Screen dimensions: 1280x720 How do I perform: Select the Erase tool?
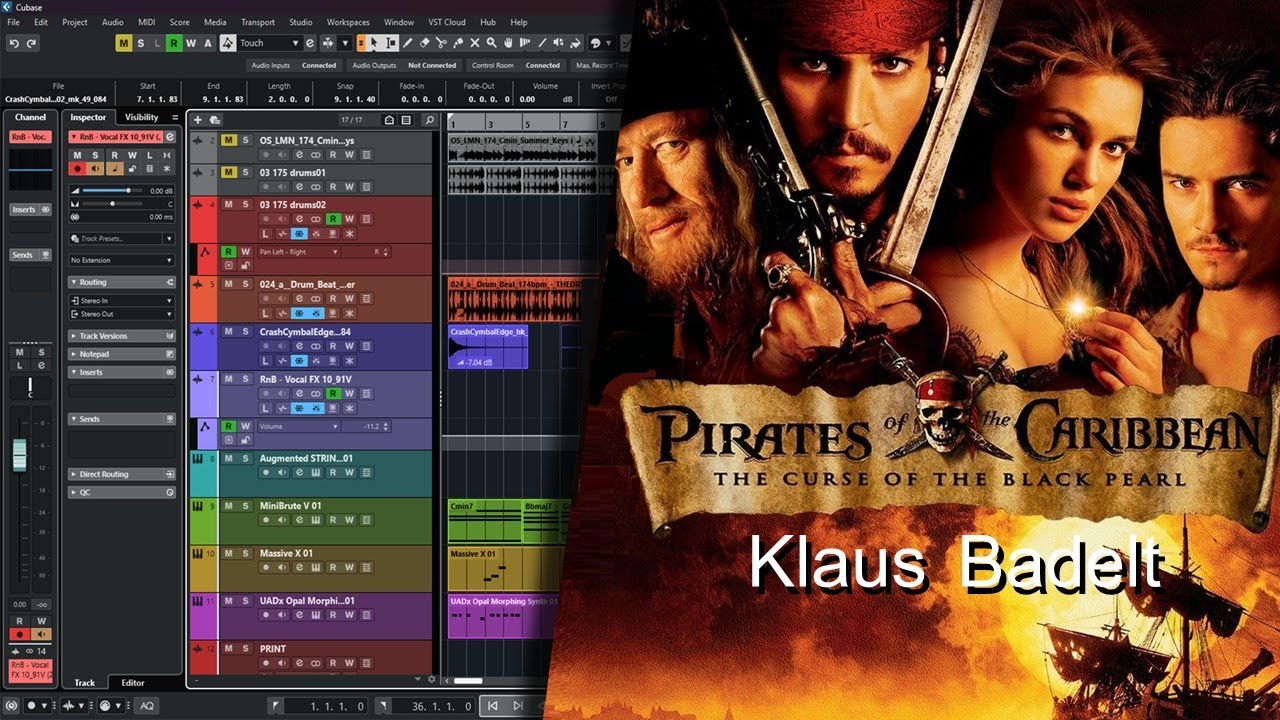[424, 43]
